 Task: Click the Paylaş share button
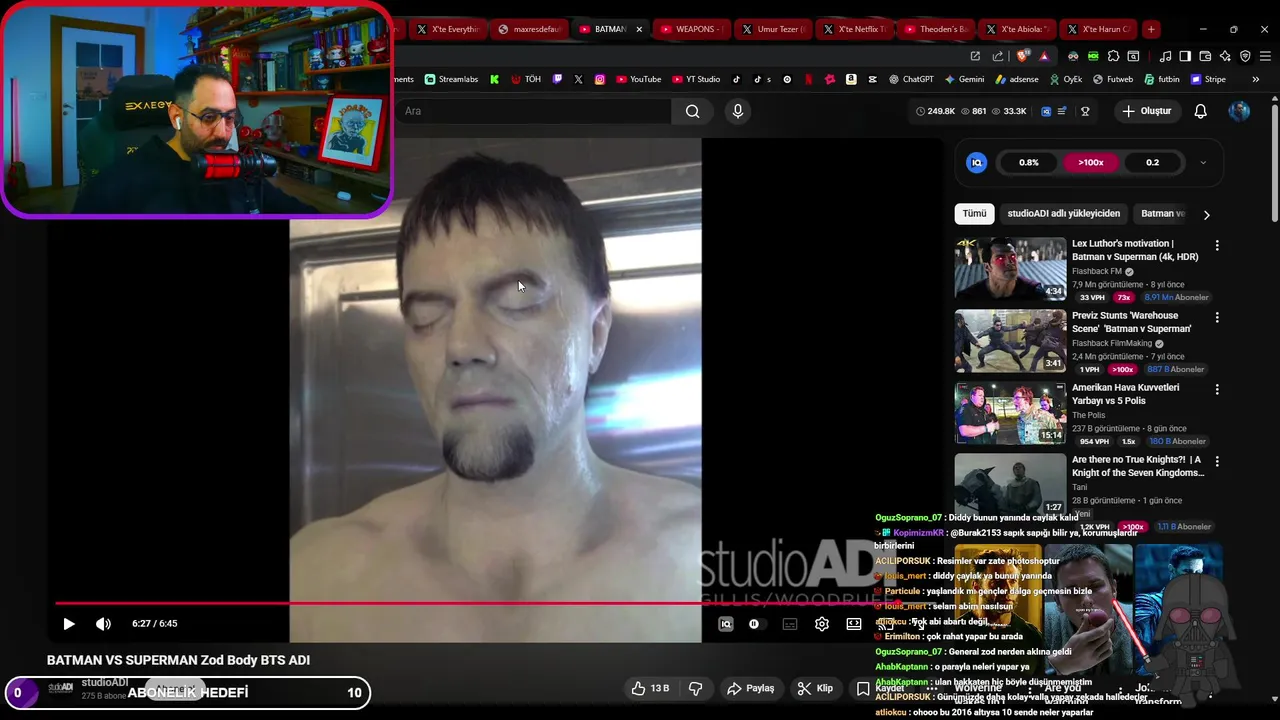(x=751, y=688)
